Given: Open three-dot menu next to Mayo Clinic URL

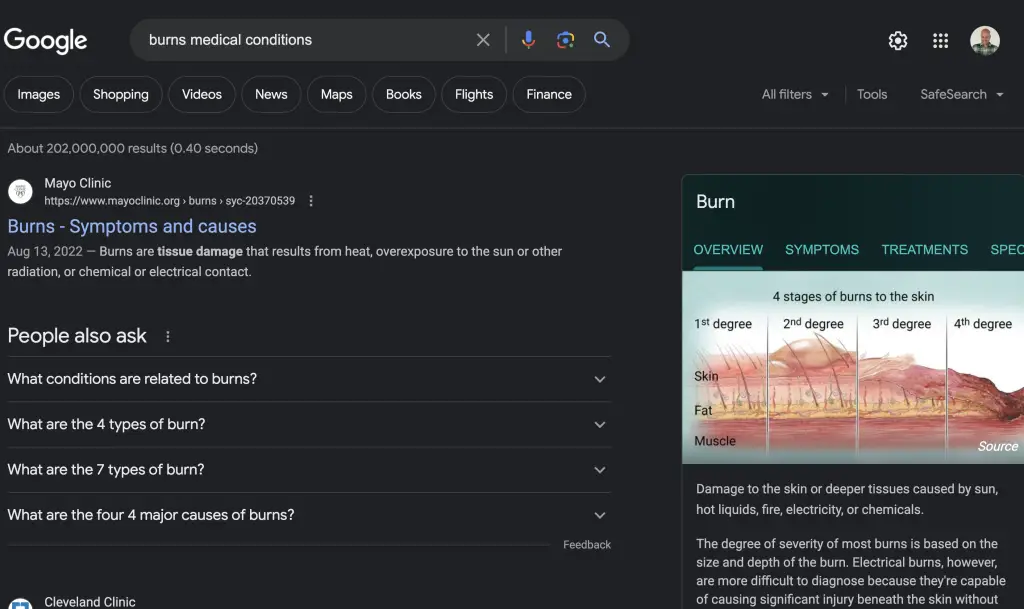Looking at the screenshot, I should click(311, 201).
